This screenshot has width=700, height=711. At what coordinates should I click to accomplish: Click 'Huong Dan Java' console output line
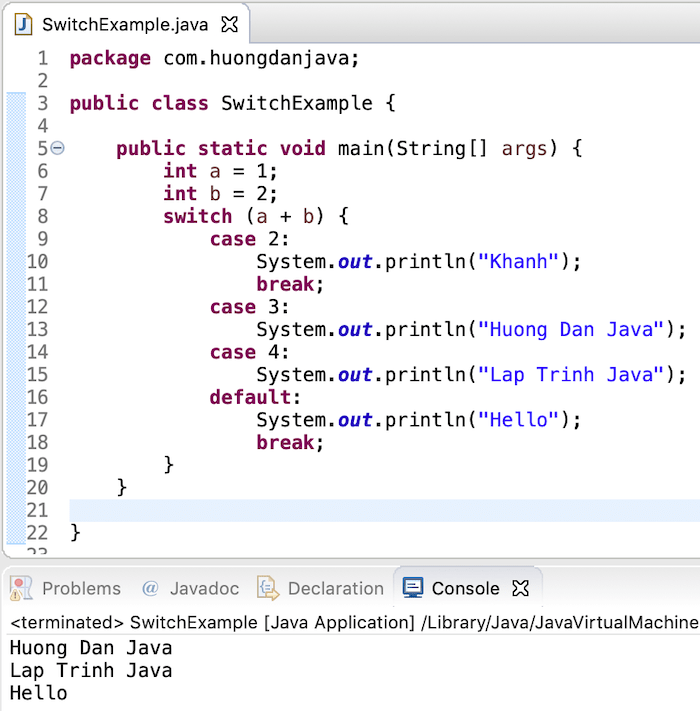click(x=91, y=648)
